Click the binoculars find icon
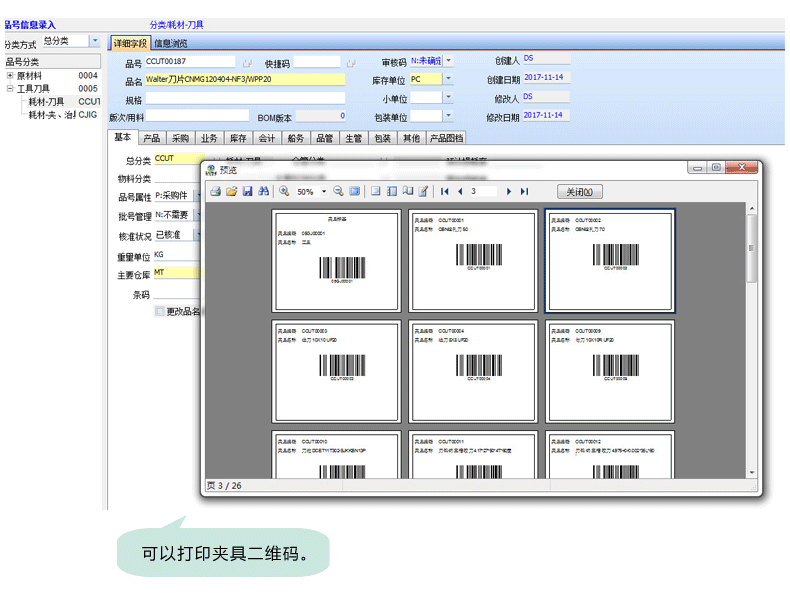Image resolution: width=790 pixels, height=606 pixels. [x=264, y=191]
